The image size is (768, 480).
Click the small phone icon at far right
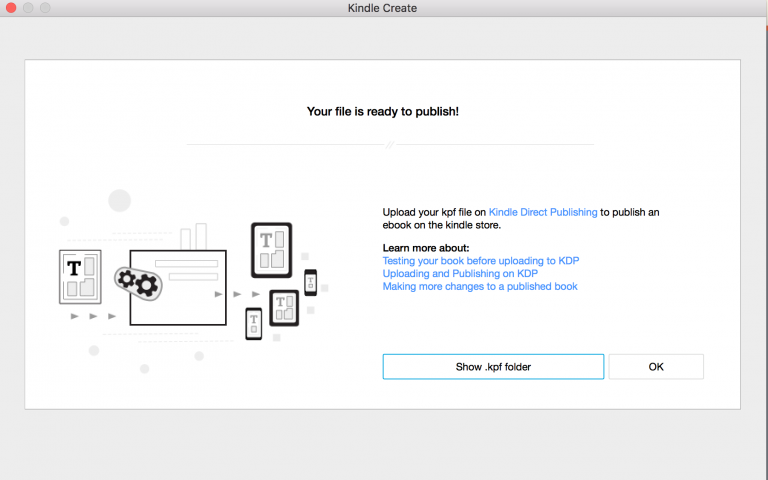pyautogui.click(x=310, y=282)
